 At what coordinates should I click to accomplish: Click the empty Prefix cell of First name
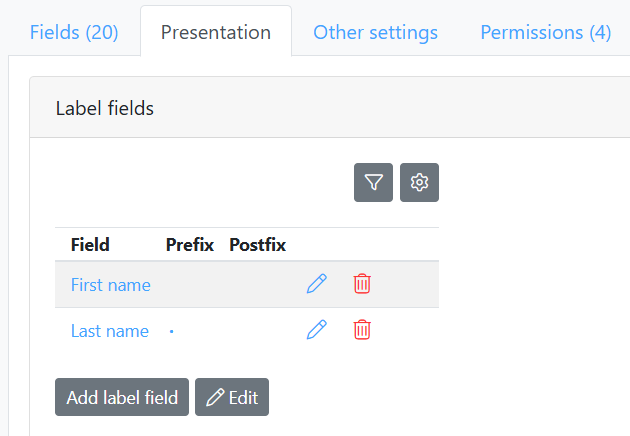pyautogui.click(x=189, y=285)
